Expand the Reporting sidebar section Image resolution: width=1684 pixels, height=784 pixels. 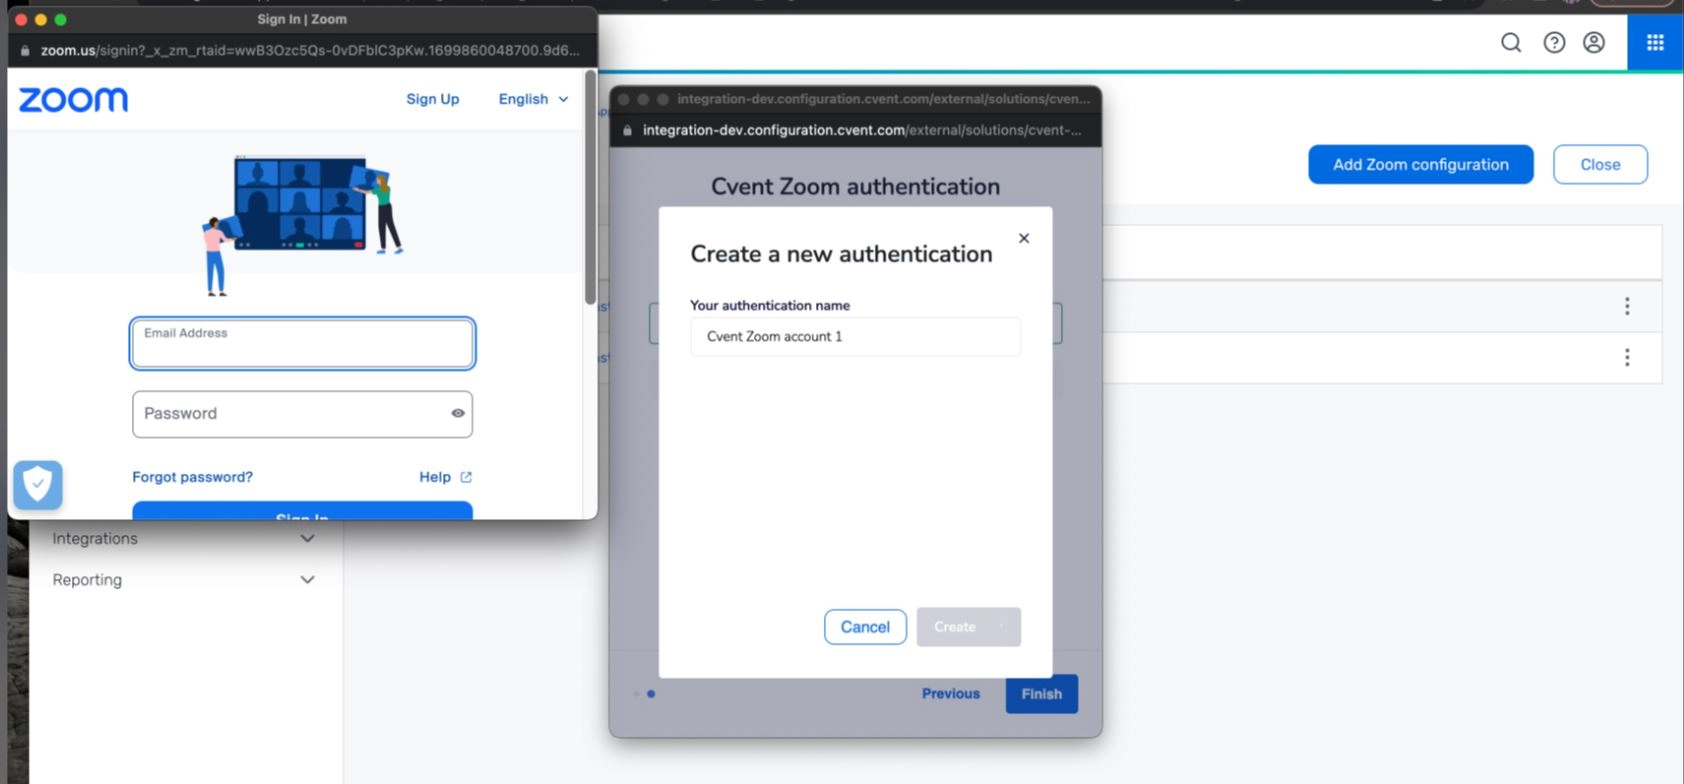coord(184,579)
